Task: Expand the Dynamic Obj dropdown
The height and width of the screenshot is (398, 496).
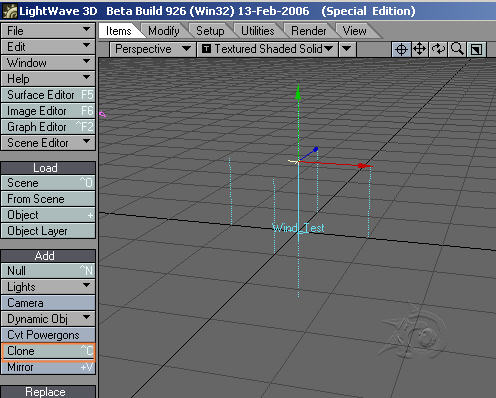Action: (48, 319)
